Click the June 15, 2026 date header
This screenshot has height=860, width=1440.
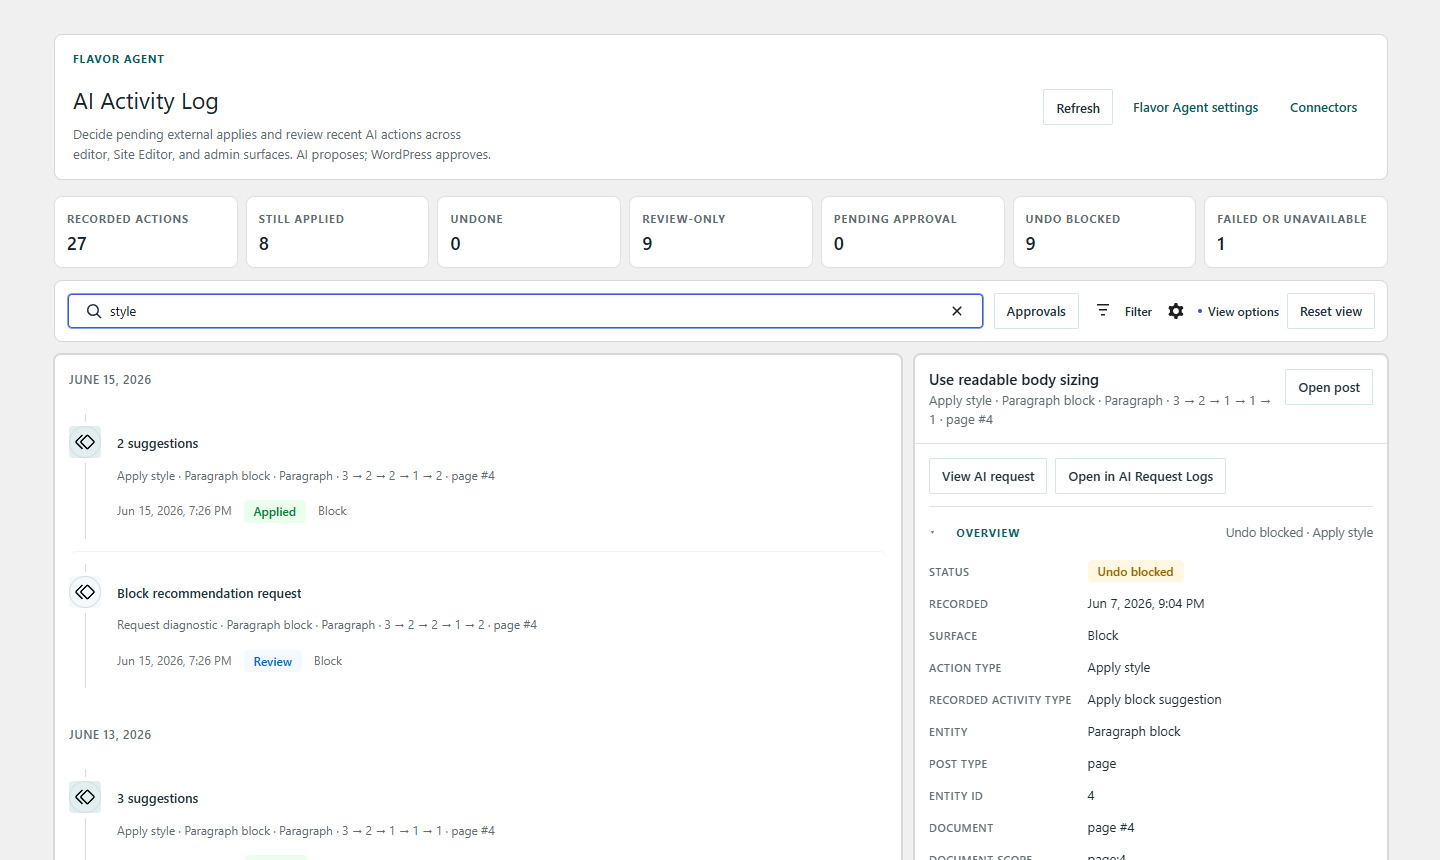click(x=110, y=380)
